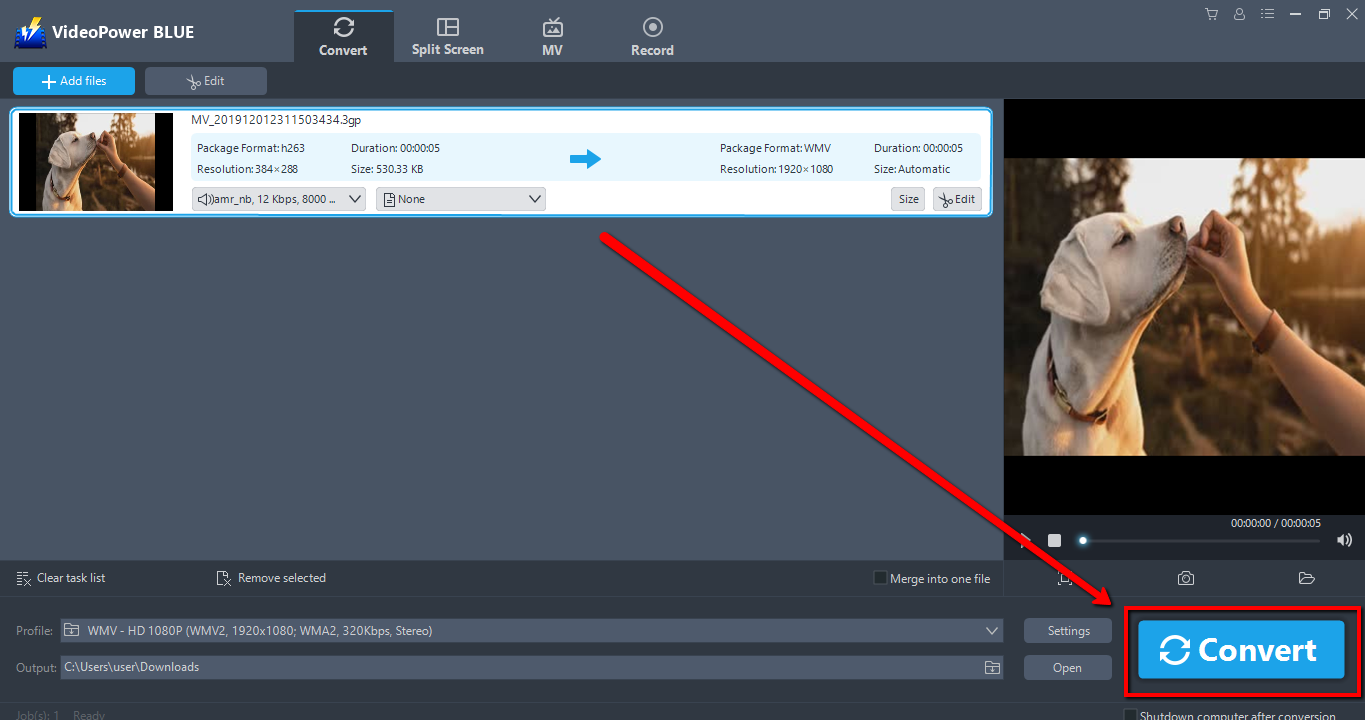Click the Remove selected icon
The width and height of the screenshot is (1365, 720).
click(223, 578)
